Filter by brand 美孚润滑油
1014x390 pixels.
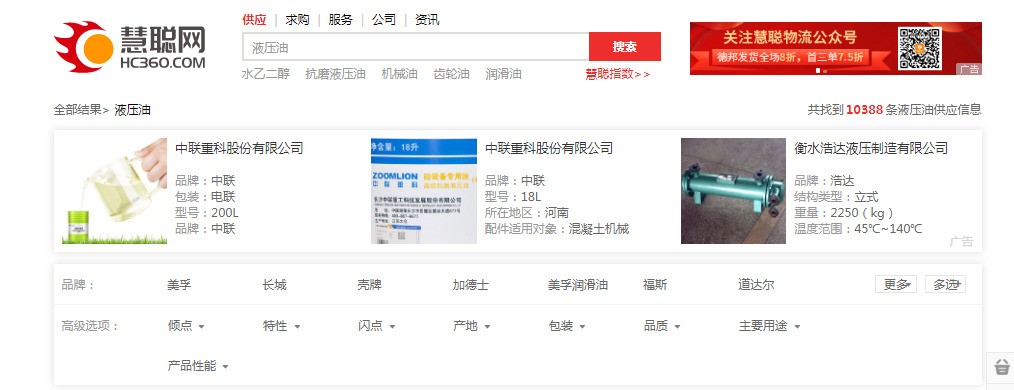pyautogui.click(x=578, y=285)
